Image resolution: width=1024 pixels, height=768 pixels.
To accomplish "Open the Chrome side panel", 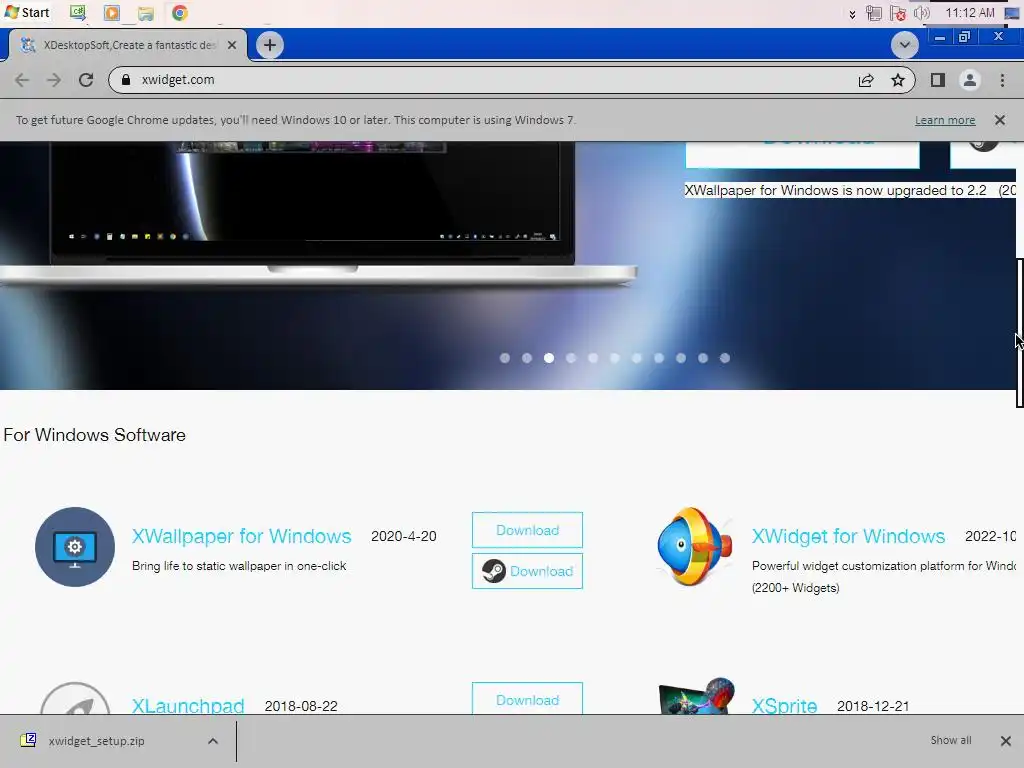I will click(938, 80).
